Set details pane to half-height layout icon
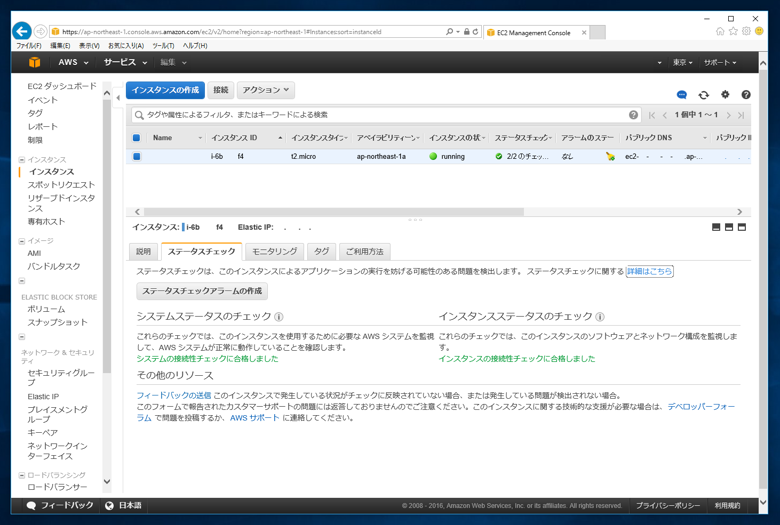This screenshot has width=780, height=525. click(729, 227)
